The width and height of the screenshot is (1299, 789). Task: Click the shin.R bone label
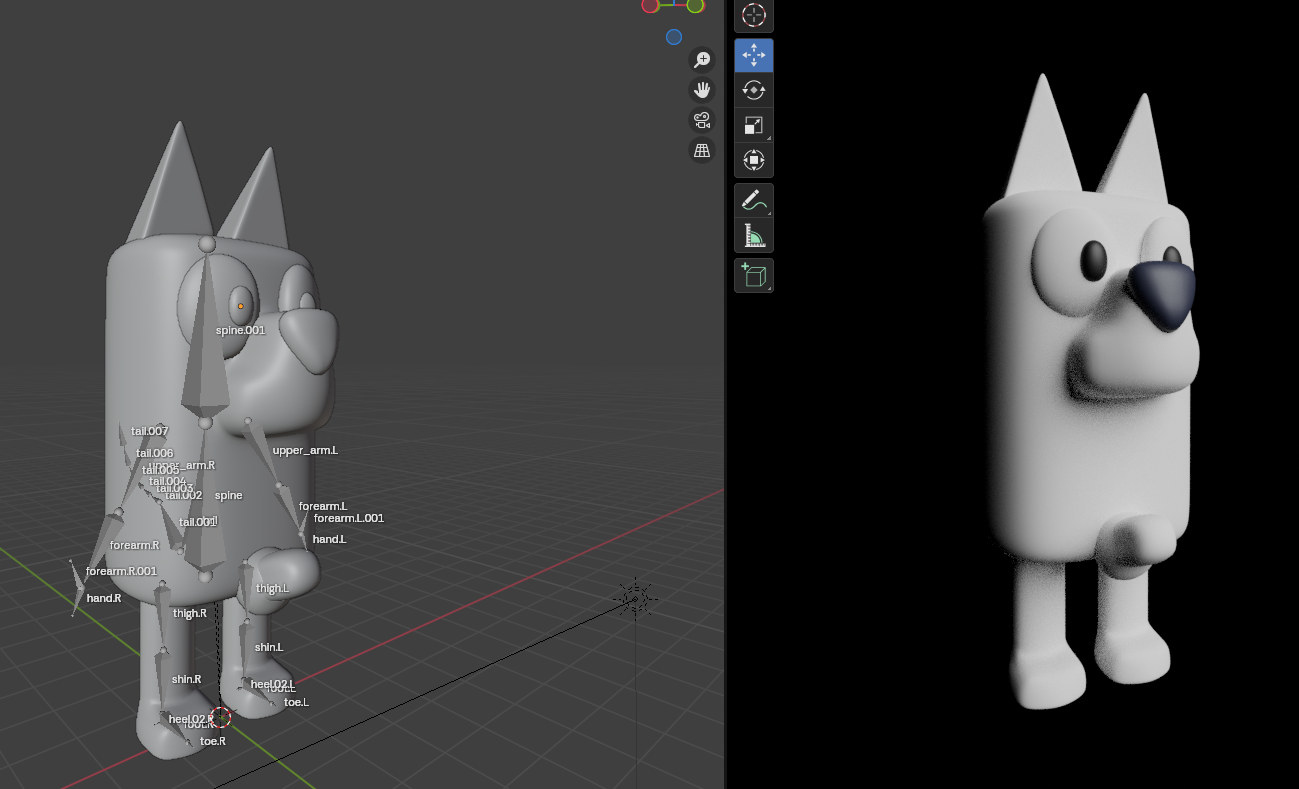click(186, 679)
